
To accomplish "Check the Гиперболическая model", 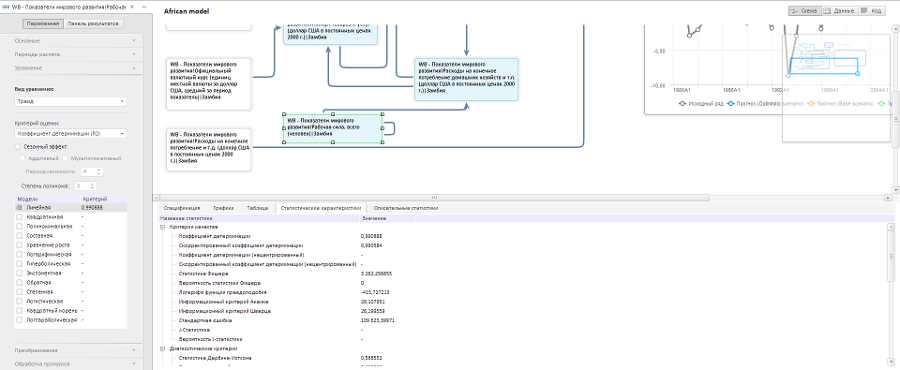I will tap(20, 263).
